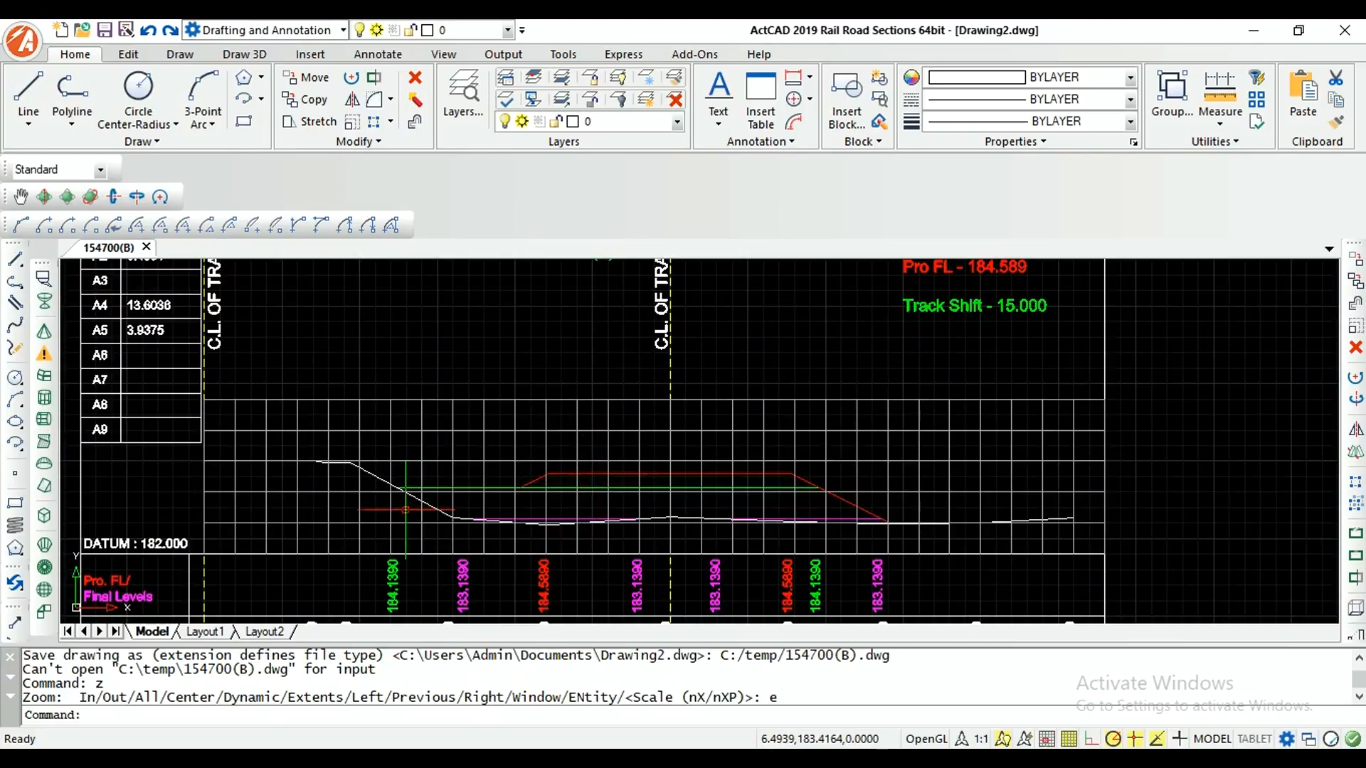Select the Pan hand tool
1366x768 pixels.
[x=20, y=197]
